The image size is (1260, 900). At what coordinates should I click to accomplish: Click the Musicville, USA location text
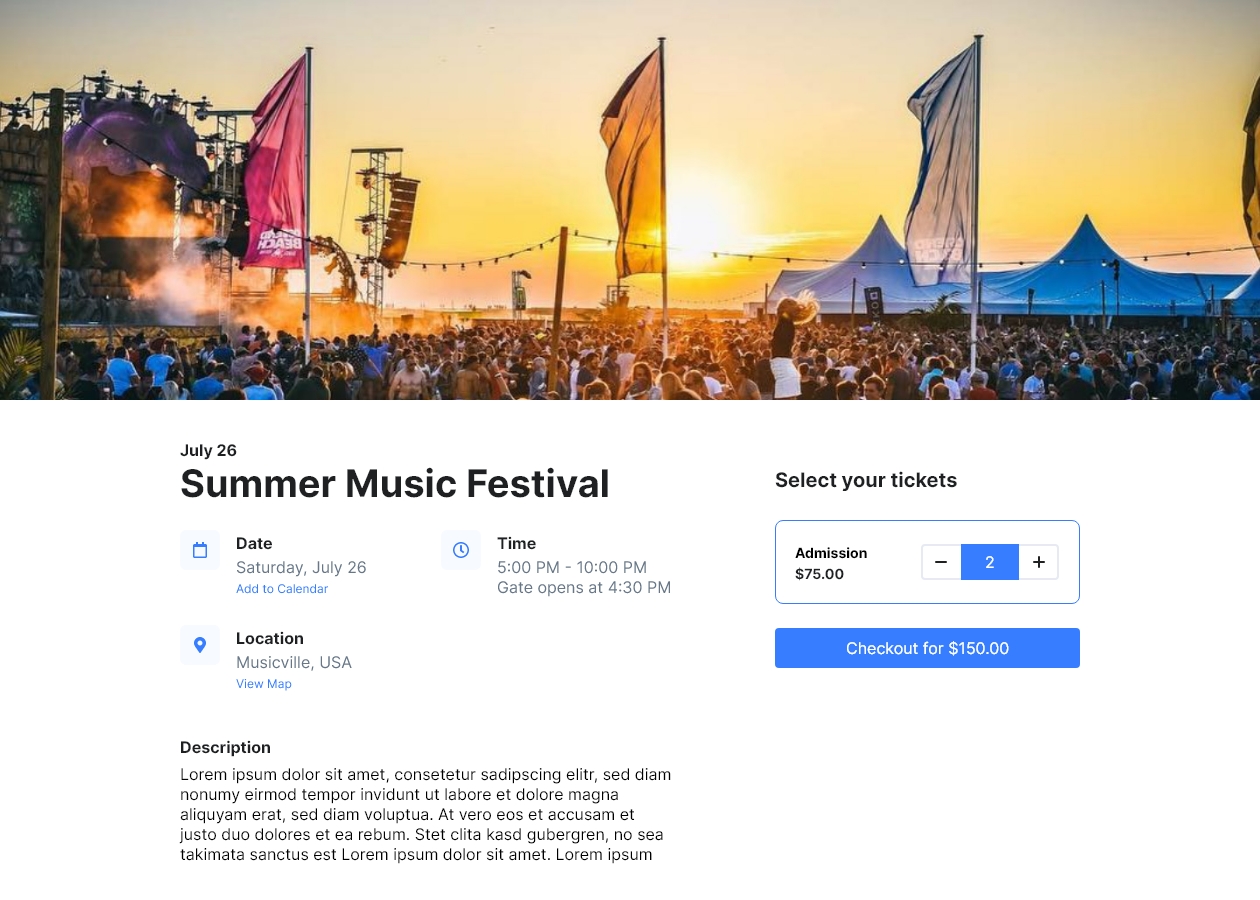tap(294, 662)
